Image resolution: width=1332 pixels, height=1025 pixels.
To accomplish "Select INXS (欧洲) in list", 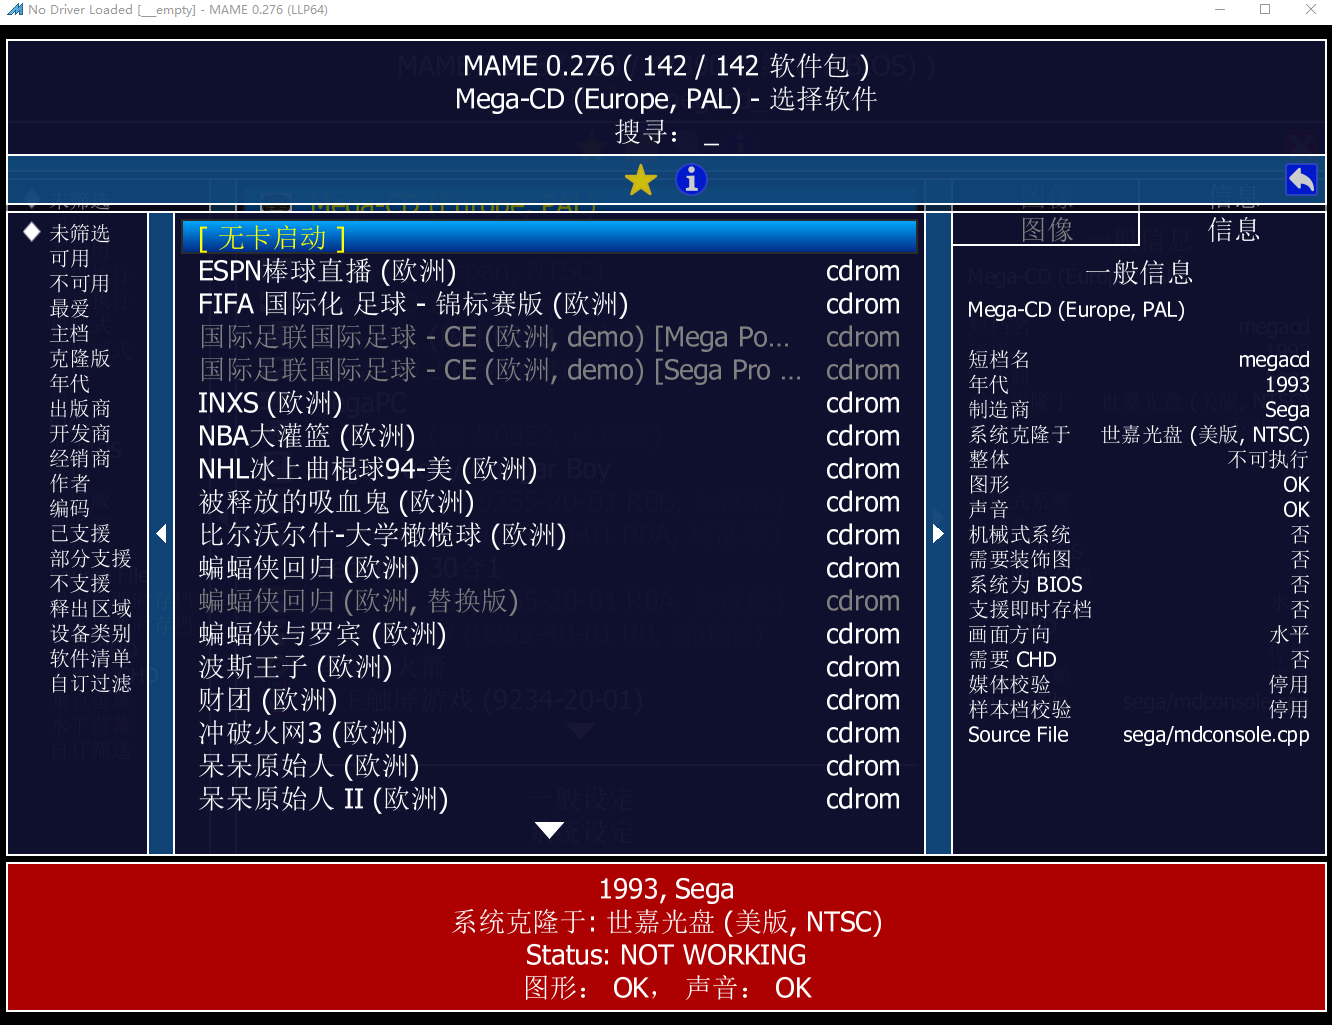I will click(549, 403).
